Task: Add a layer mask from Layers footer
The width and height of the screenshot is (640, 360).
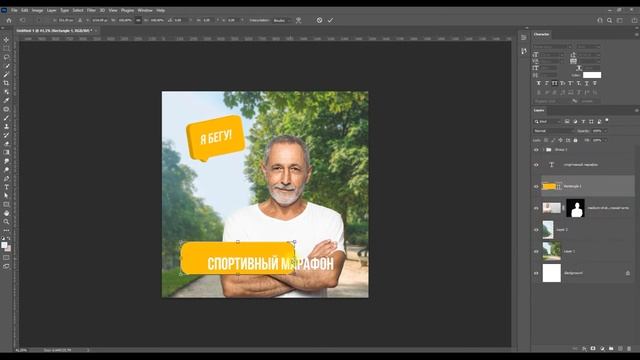Action: click(593, 349)
